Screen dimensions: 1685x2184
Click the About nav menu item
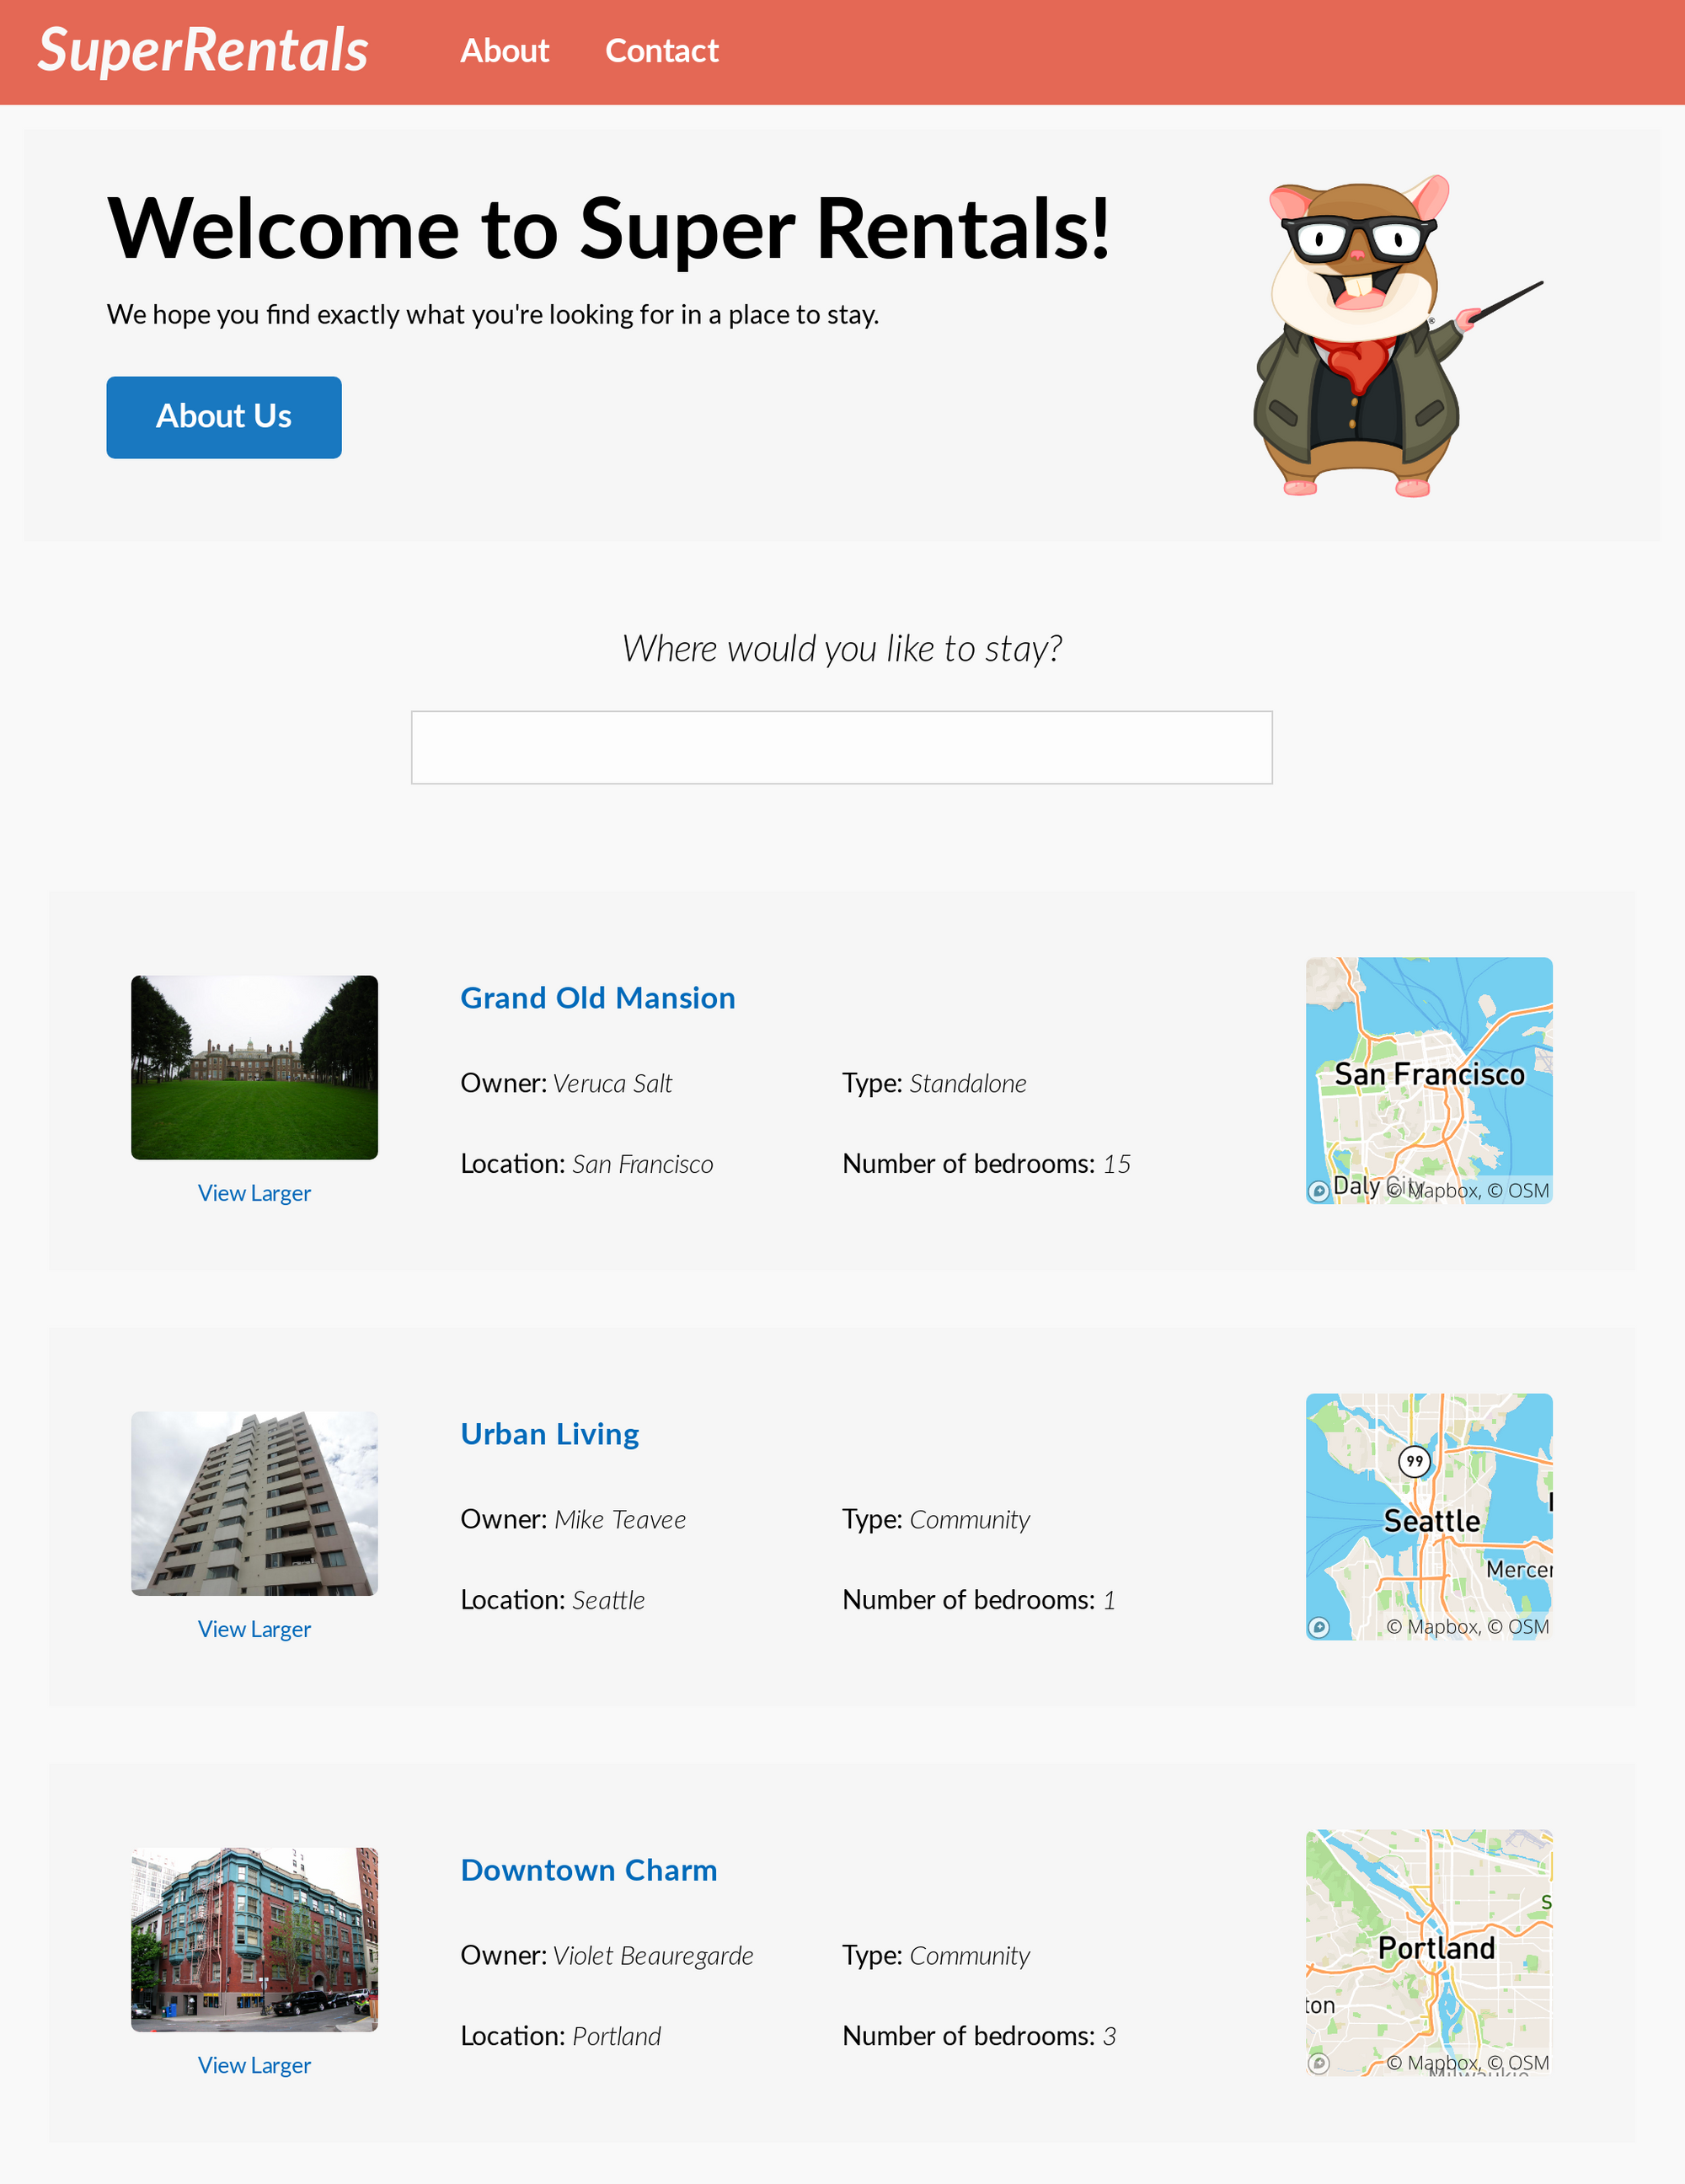tap(503, 50)
